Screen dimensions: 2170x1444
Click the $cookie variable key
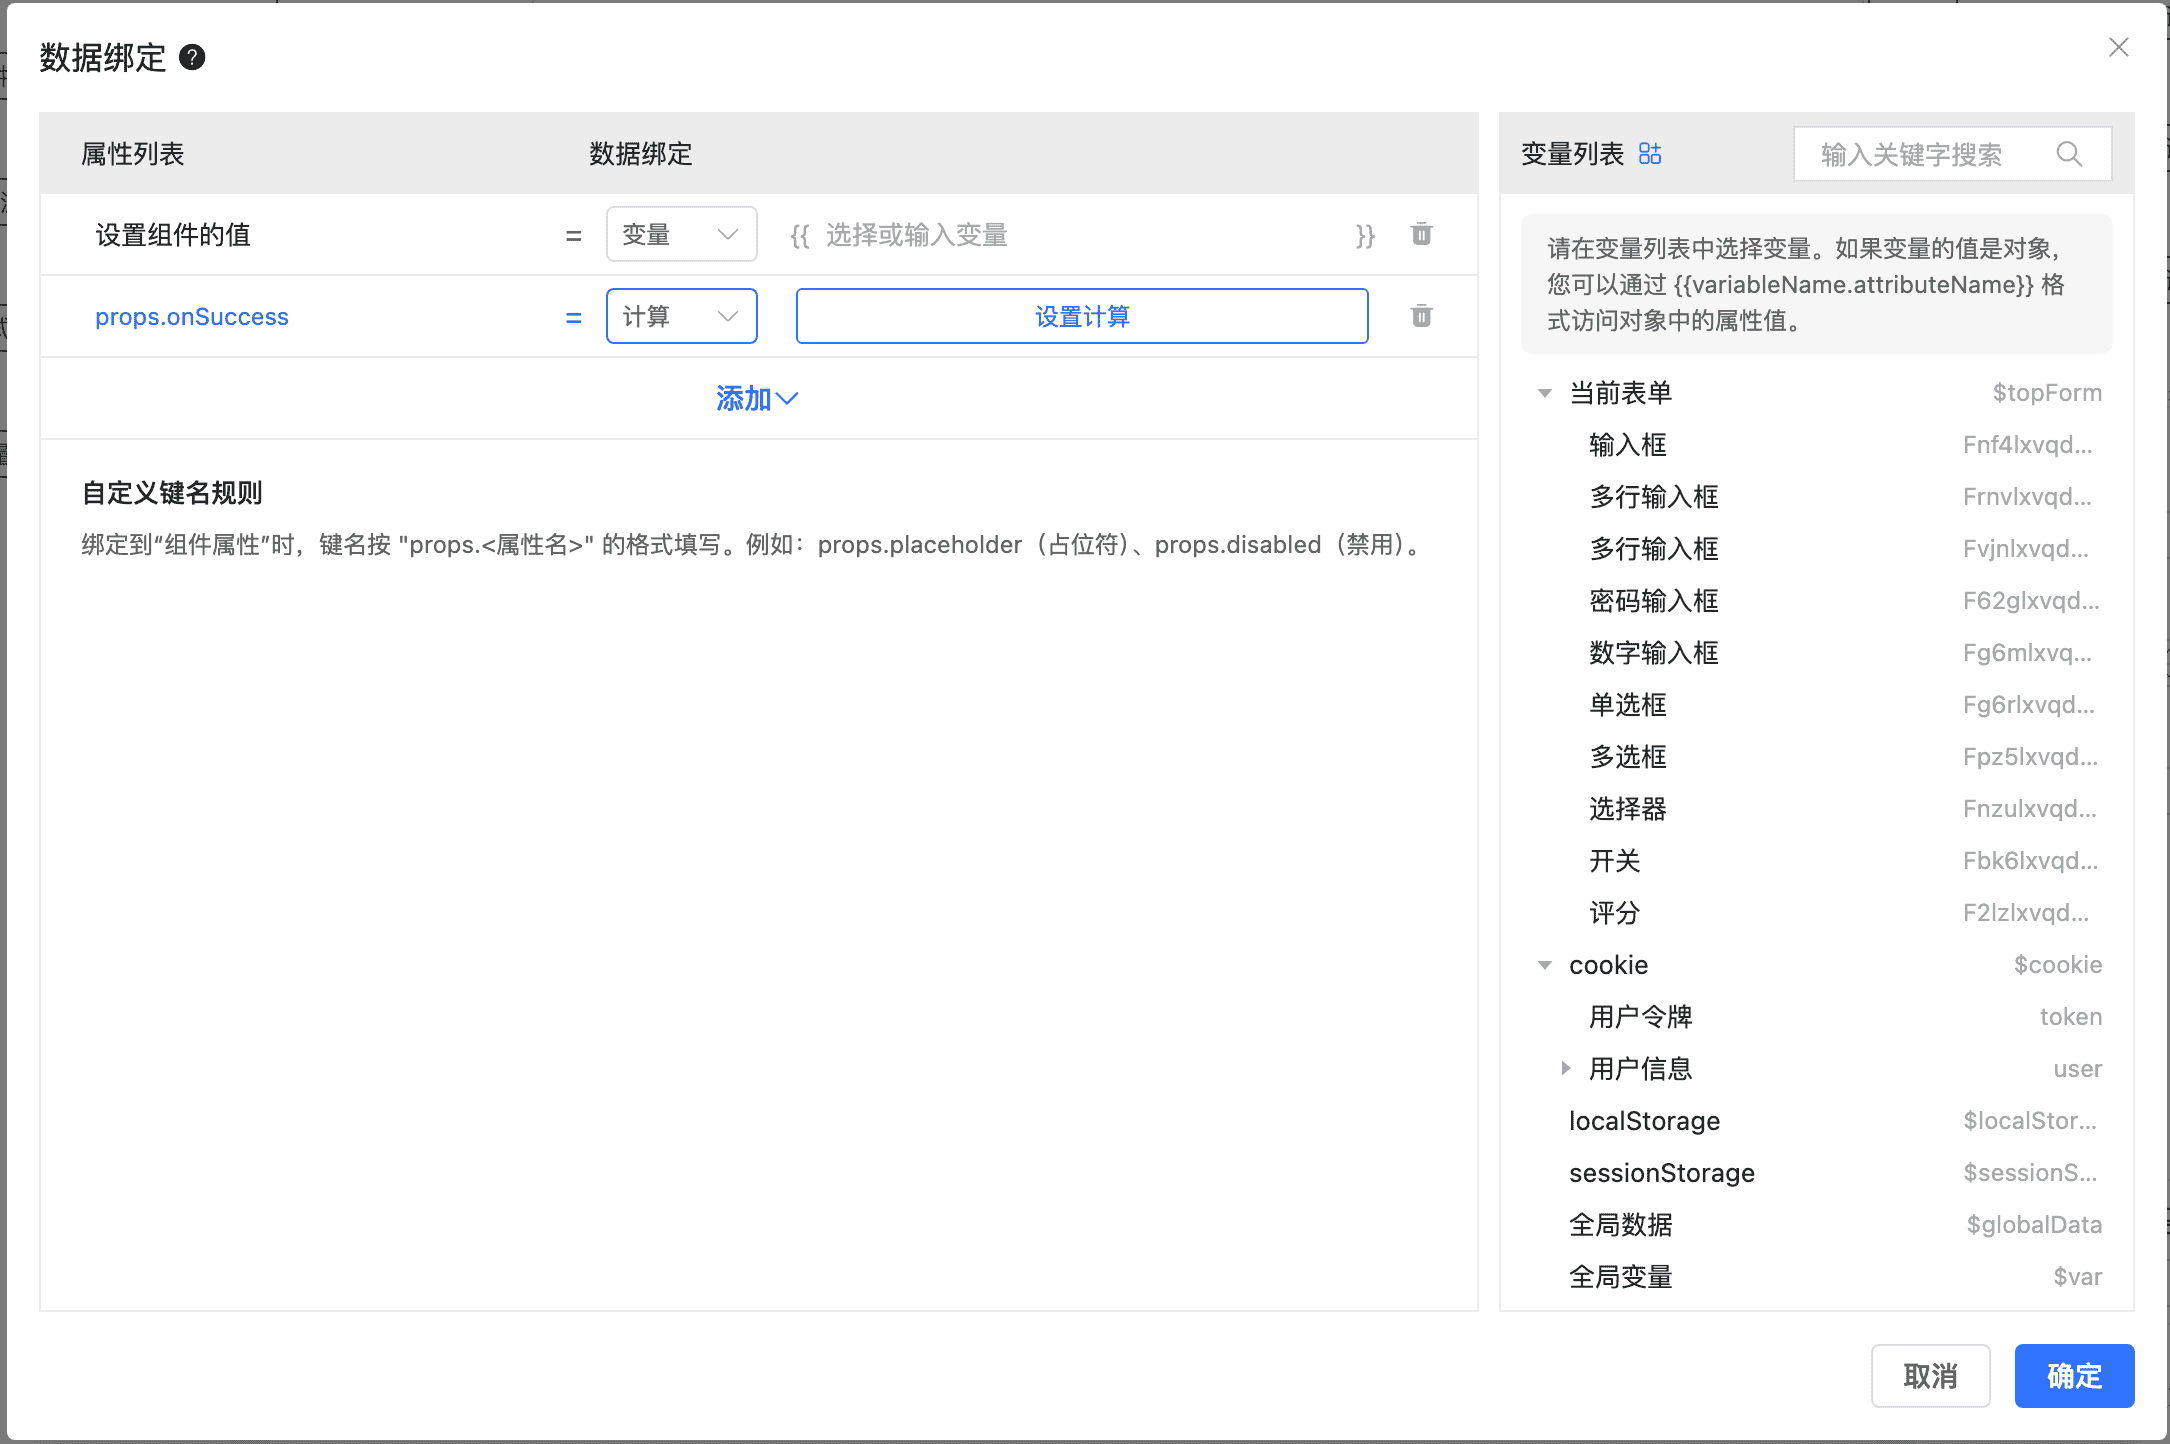point(2058,965)
